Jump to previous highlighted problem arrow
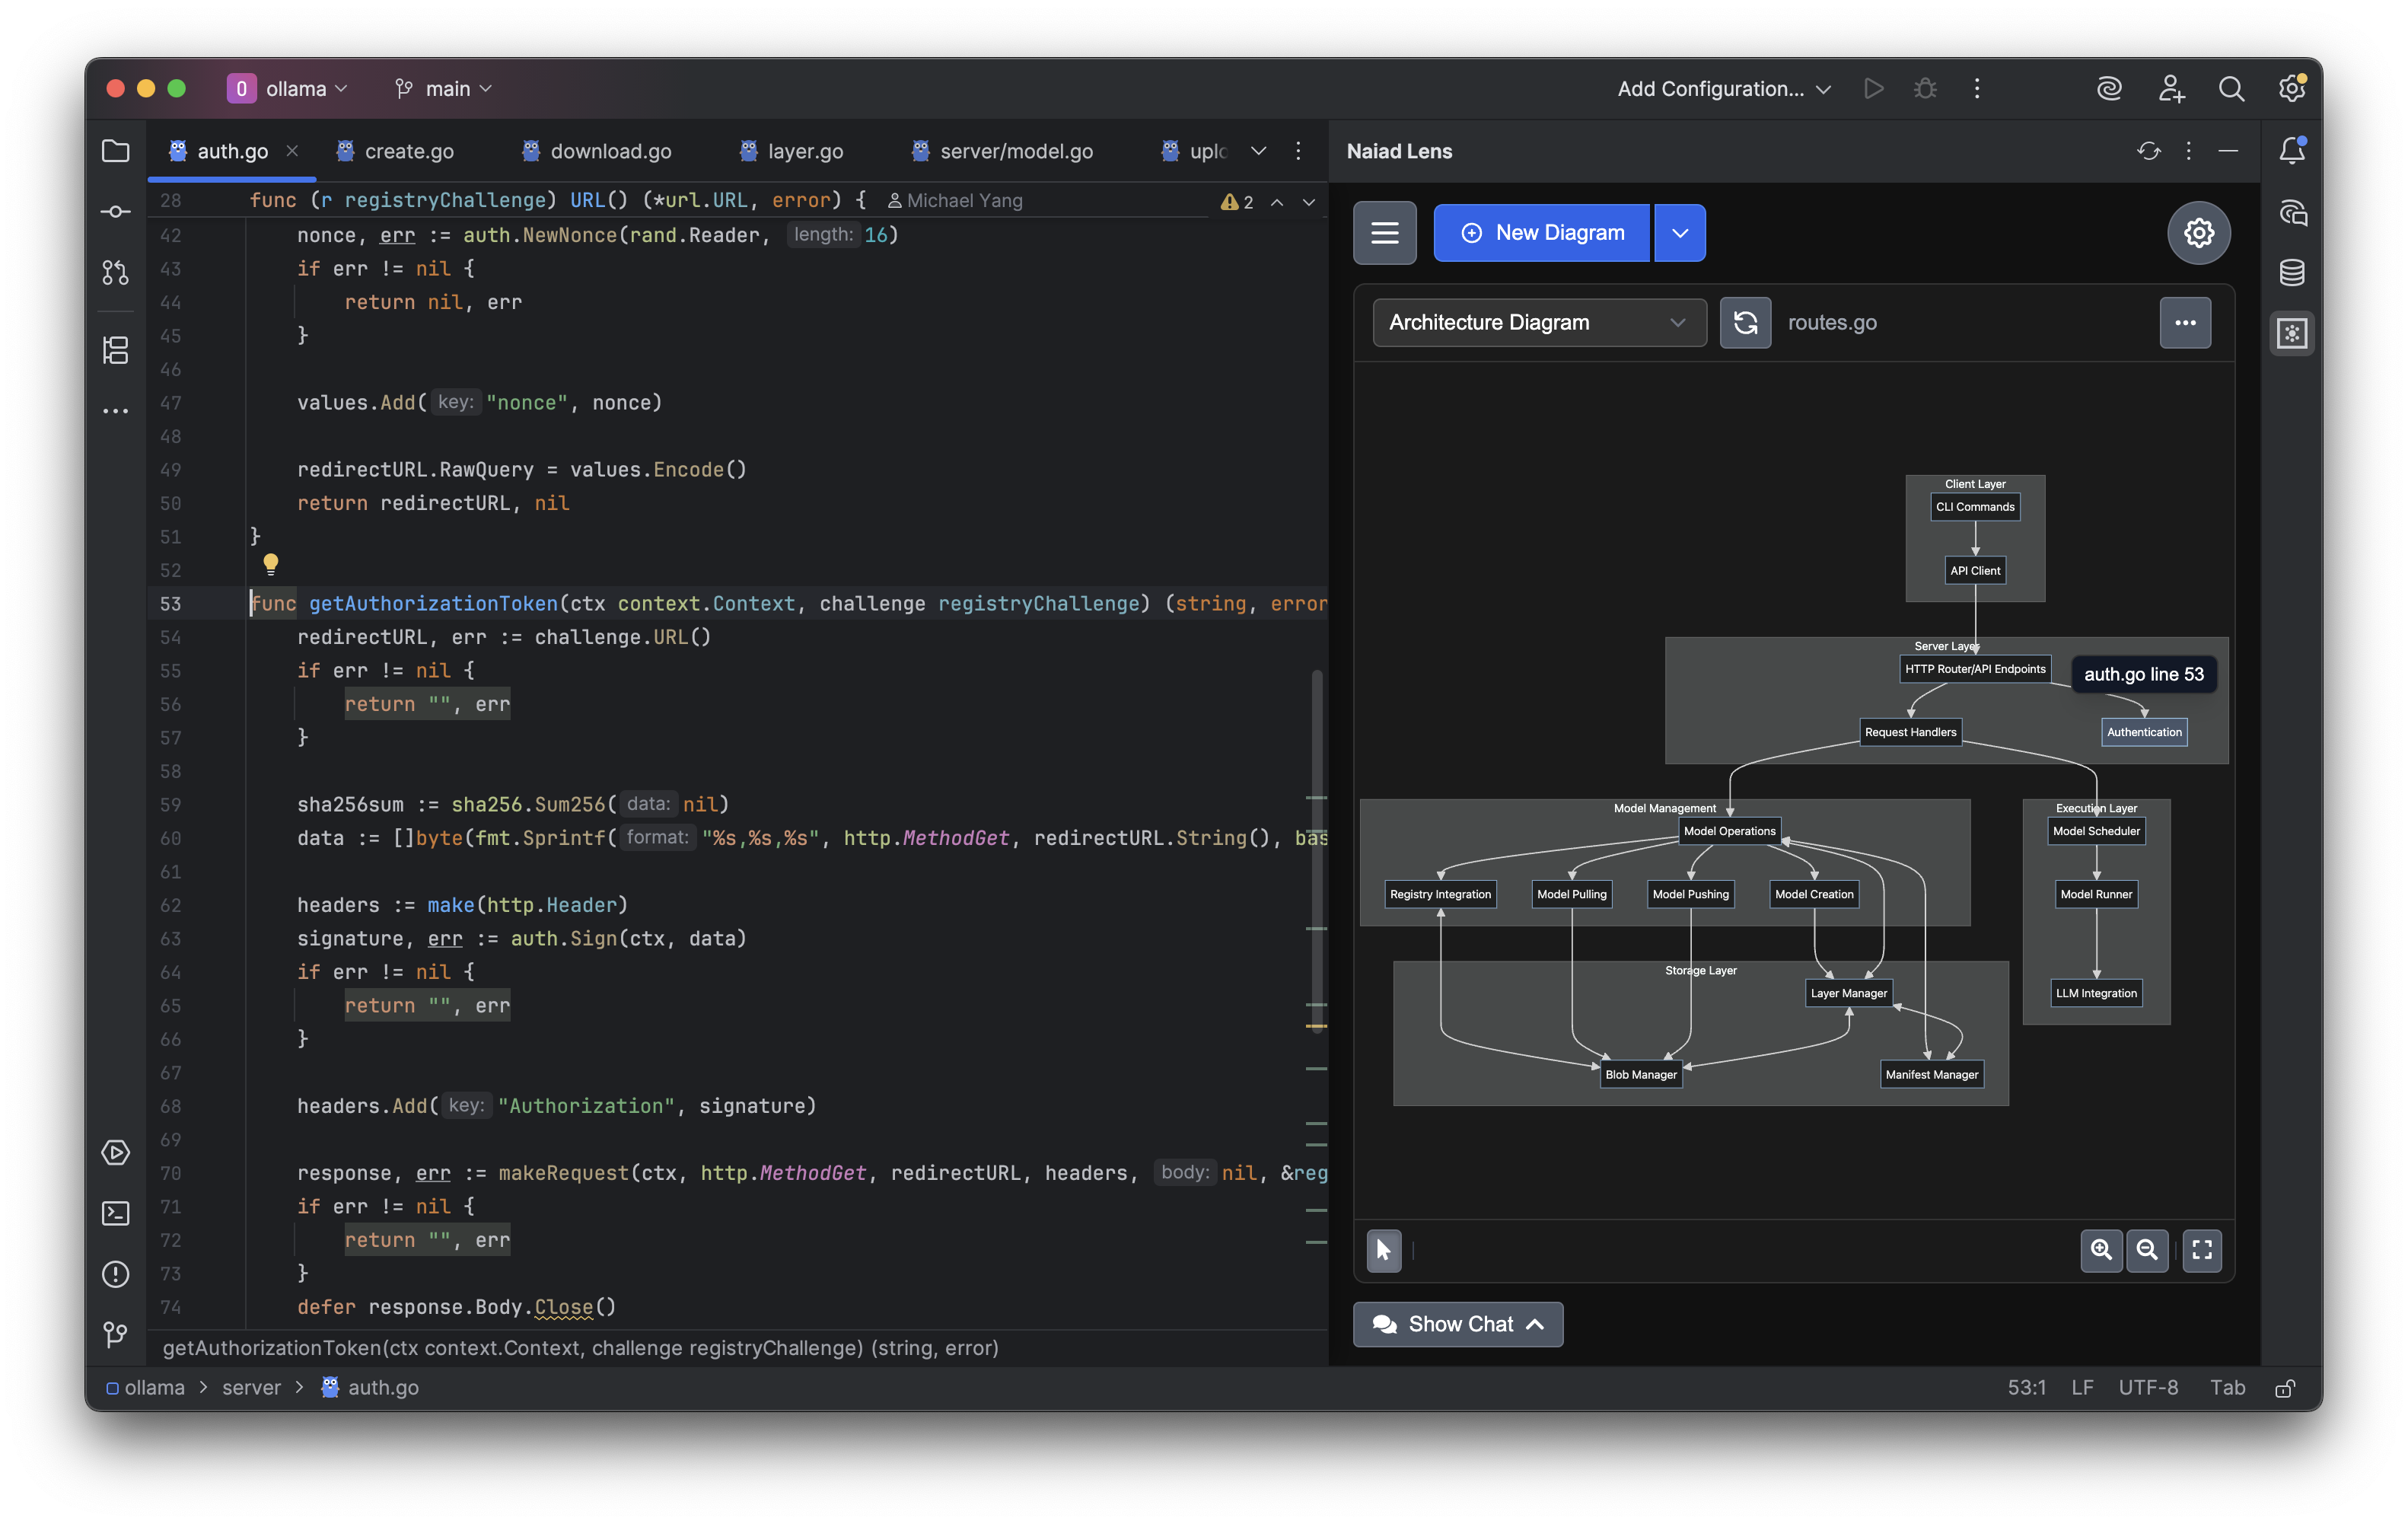Screen dimensions: 2408x1524 [x=1277, y=202]
